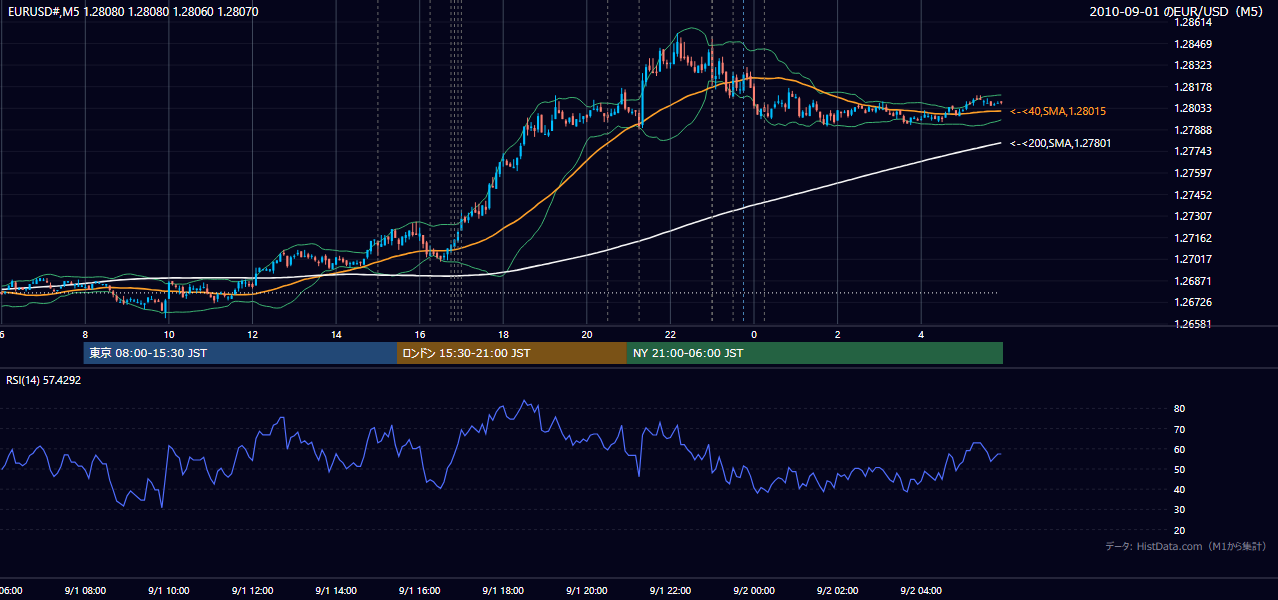
Task: Click price axis value 1.28323
Action: tap(1193, 65)
